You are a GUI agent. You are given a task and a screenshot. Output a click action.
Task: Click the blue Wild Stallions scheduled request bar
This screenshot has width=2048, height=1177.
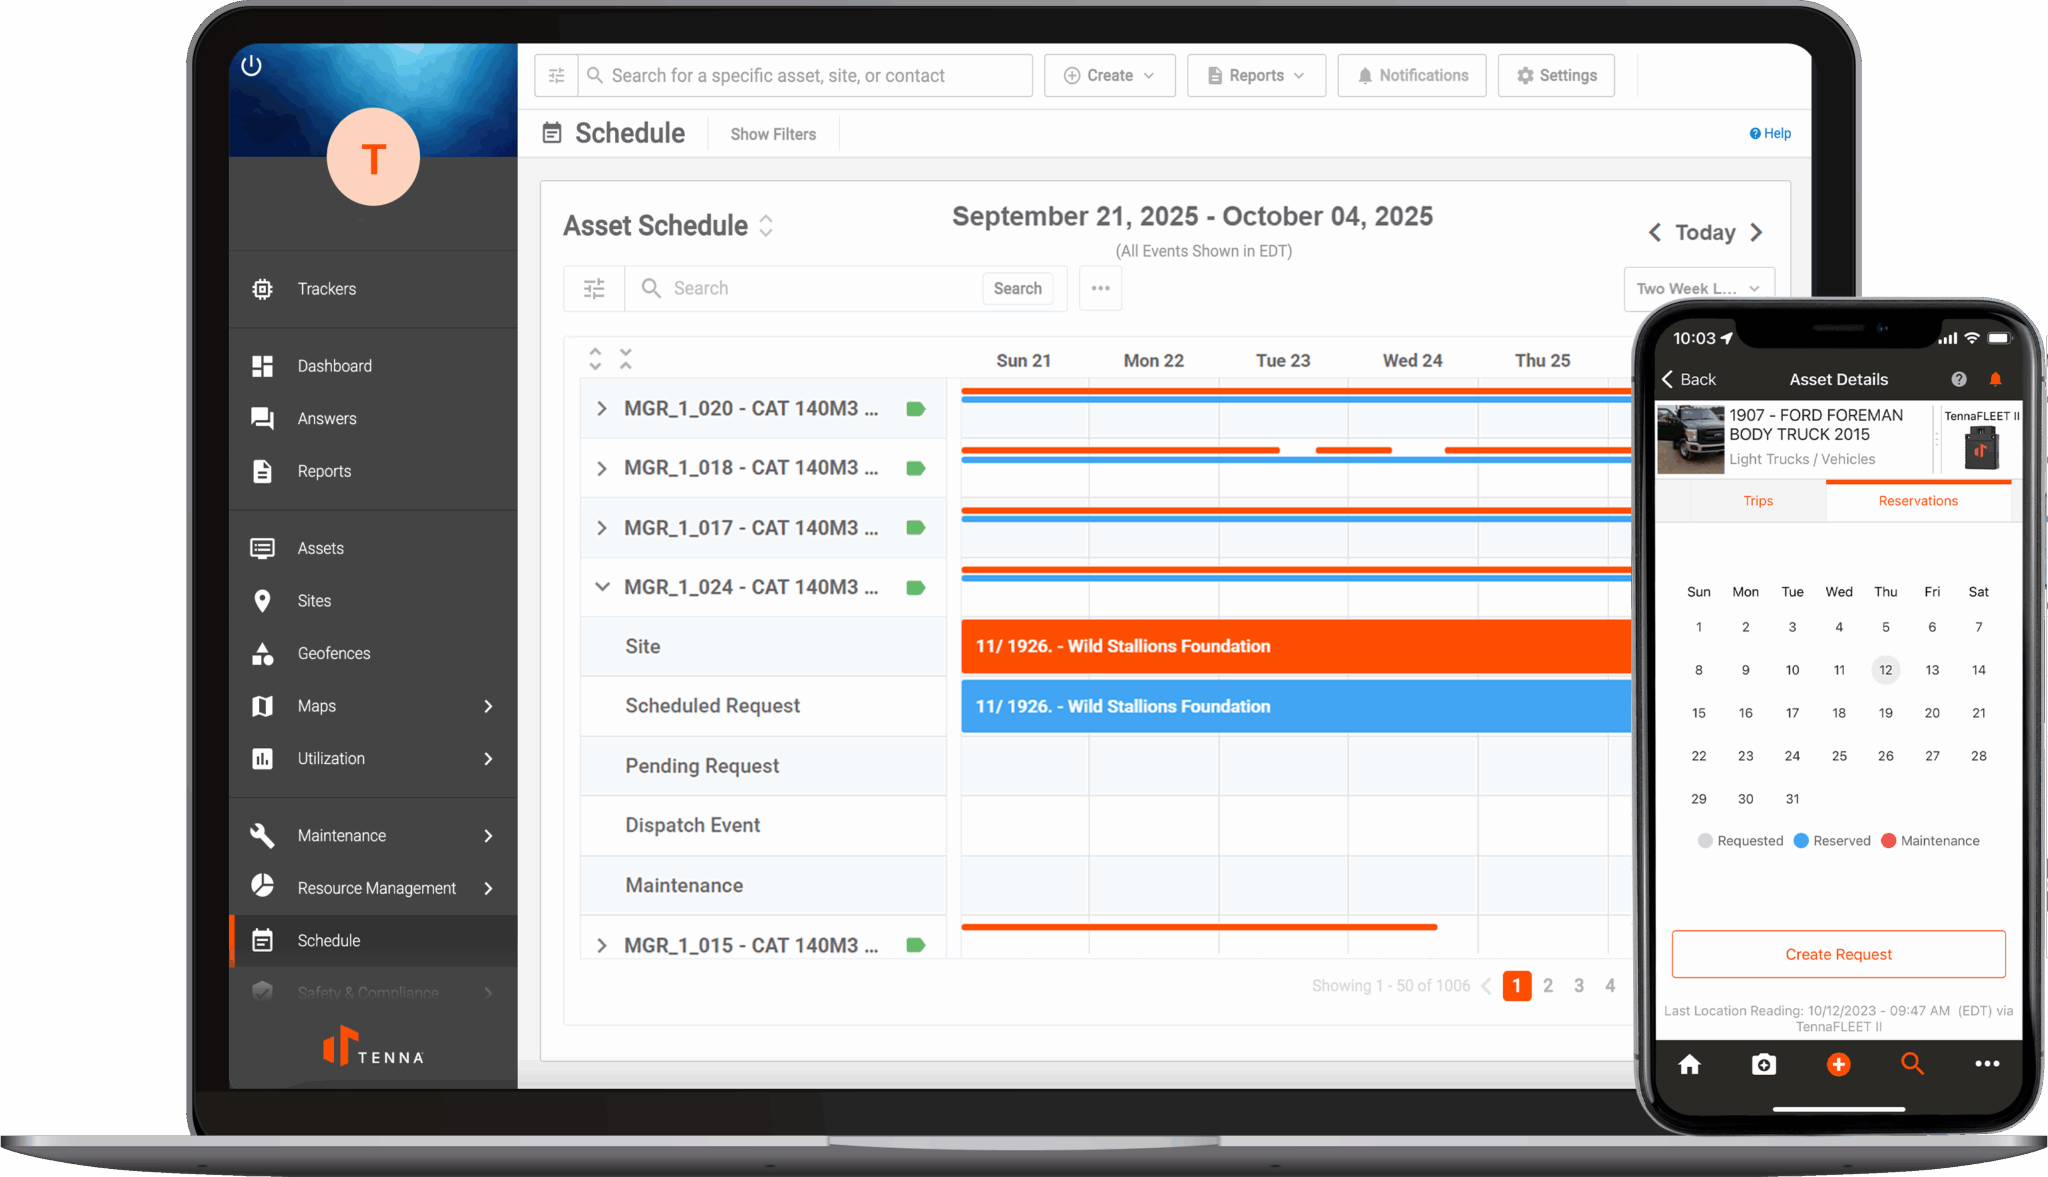tap(1296, 706)
